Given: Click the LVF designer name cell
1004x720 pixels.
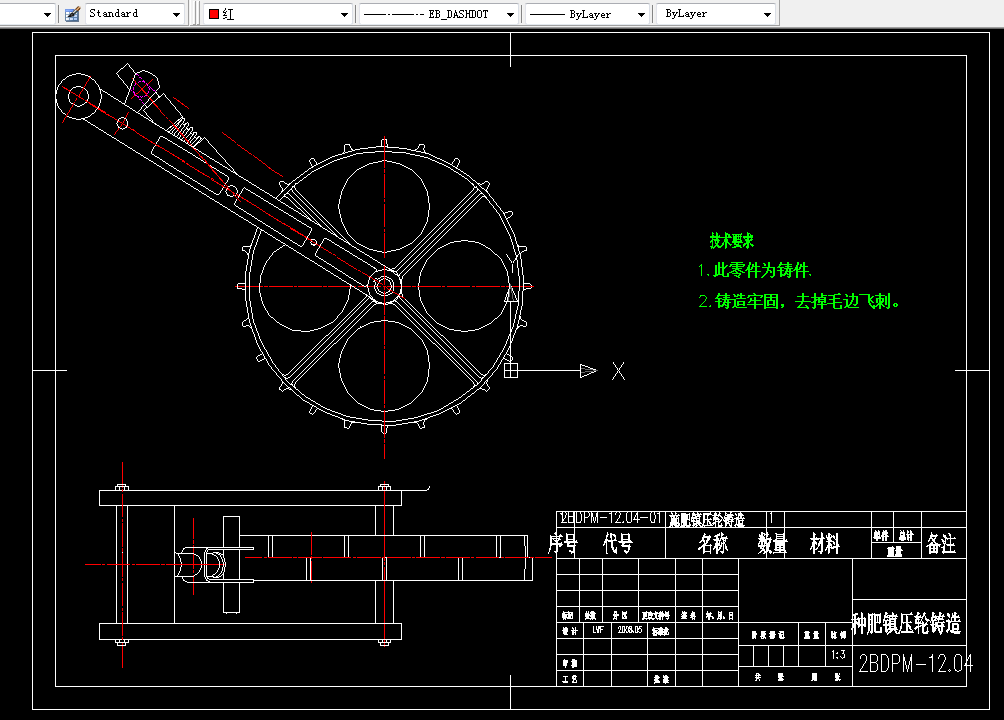Looking at the screenshot, I should coord(598,630).
